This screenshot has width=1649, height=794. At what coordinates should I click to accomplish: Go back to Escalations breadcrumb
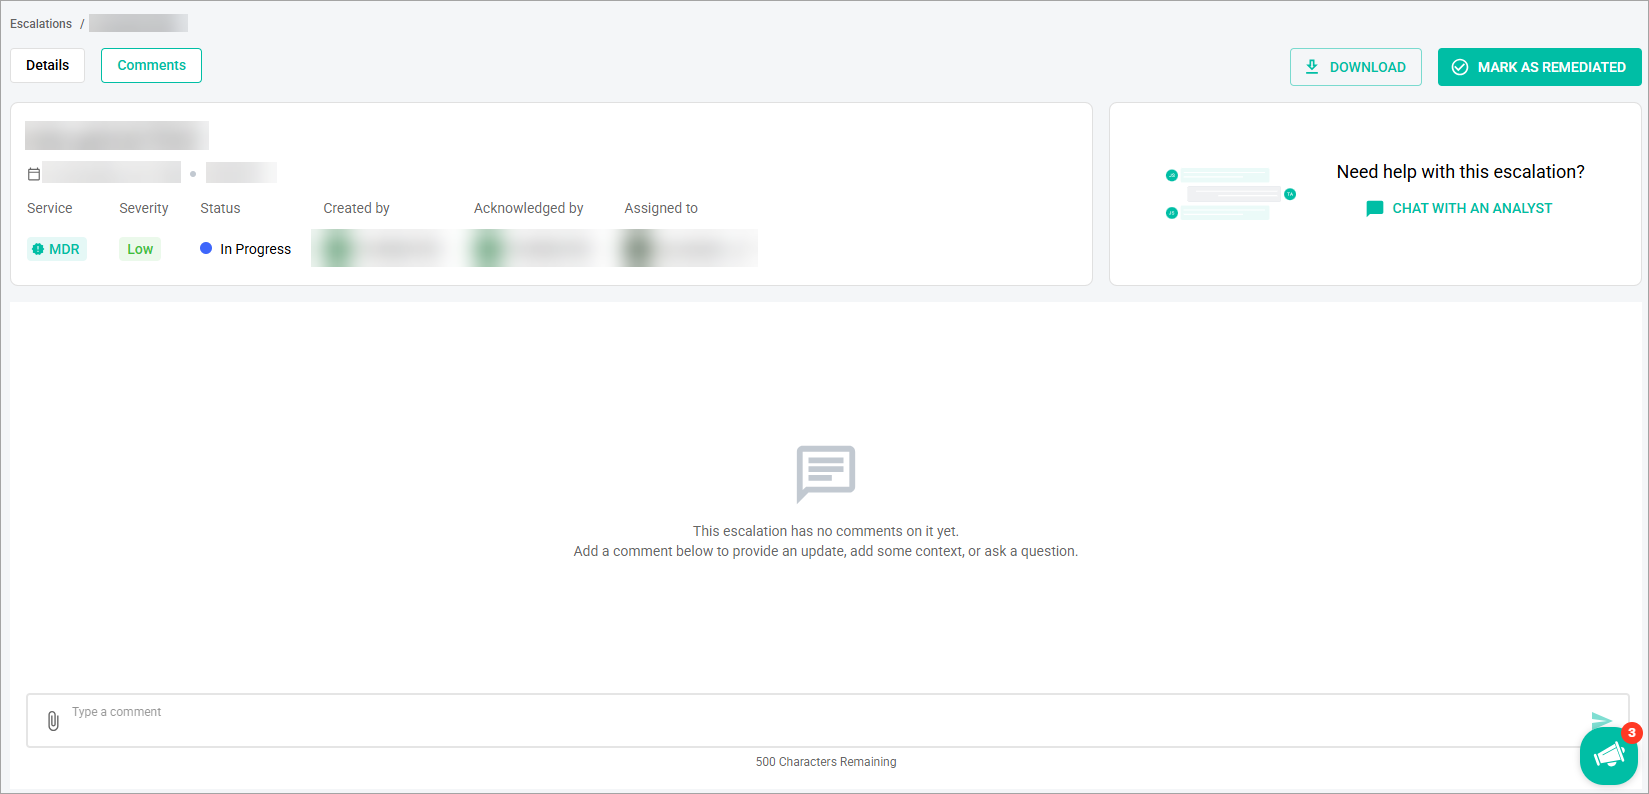[41, 23]
